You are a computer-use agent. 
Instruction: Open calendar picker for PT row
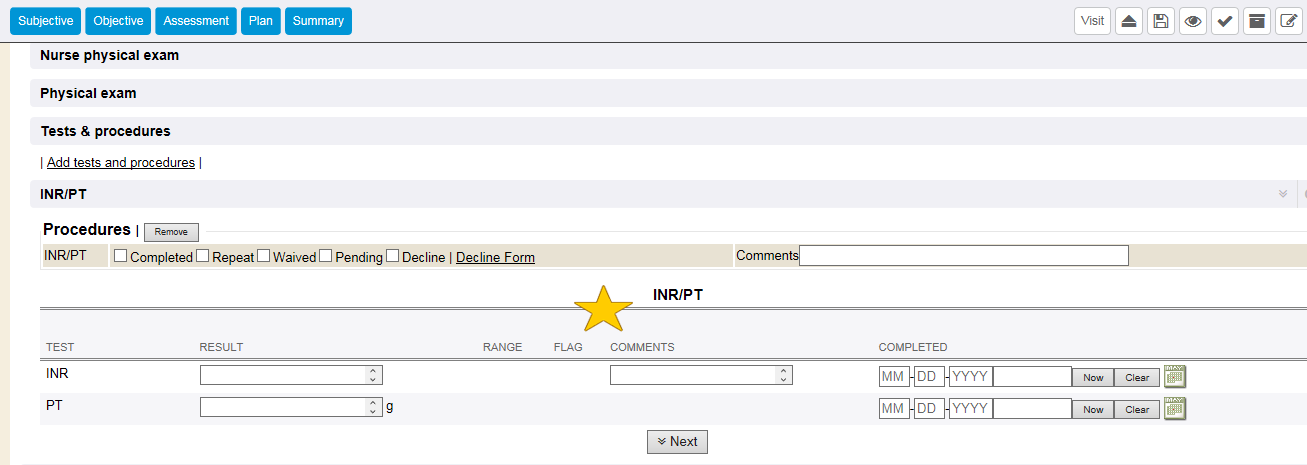pyautogui.click(x=1175, y=408)
